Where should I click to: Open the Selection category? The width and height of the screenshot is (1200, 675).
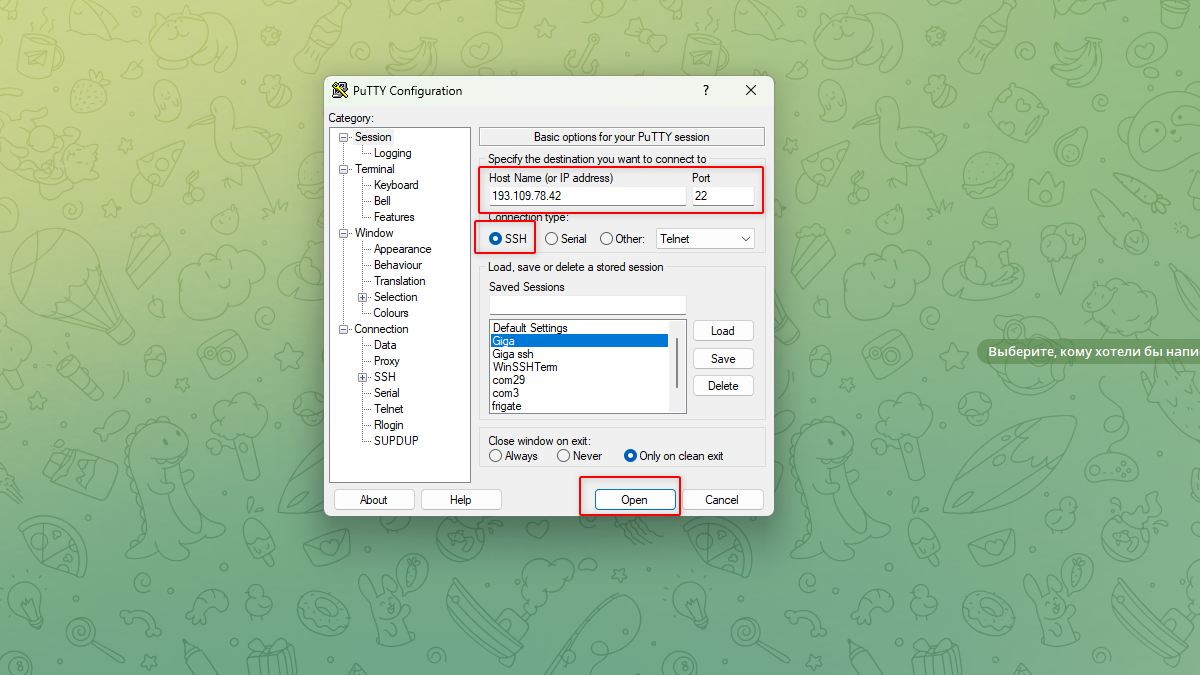click(396, 297)
